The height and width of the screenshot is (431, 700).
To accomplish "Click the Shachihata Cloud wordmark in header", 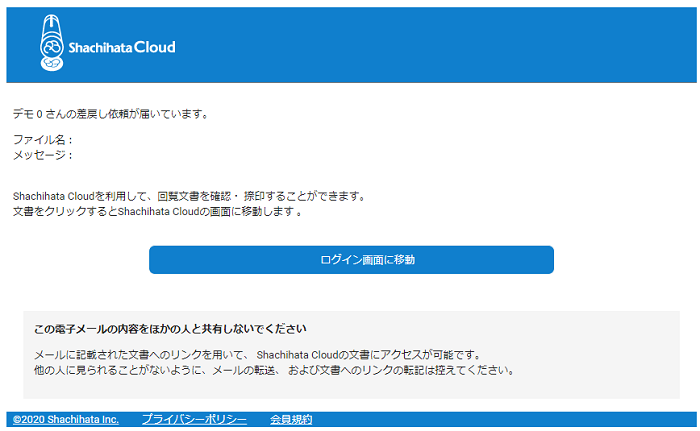I will click(x=122, y=47).
